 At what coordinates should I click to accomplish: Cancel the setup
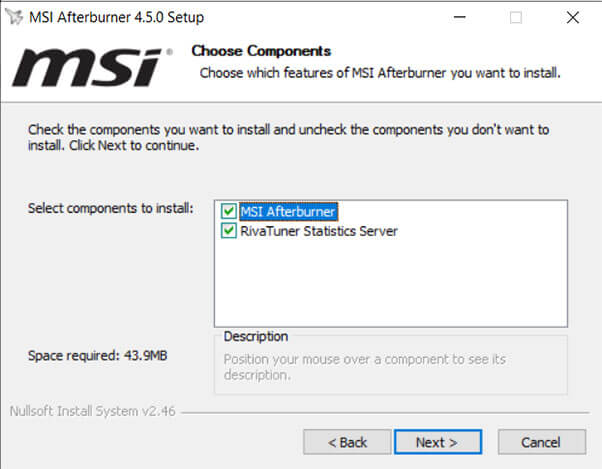[x=542, y=442]
